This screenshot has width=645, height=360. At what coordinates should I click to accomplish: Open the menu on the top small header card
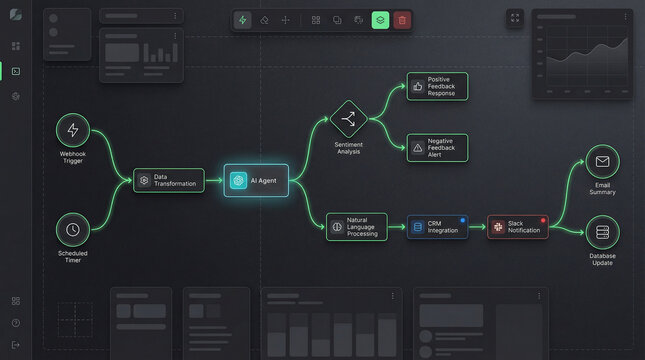[175, 16]
